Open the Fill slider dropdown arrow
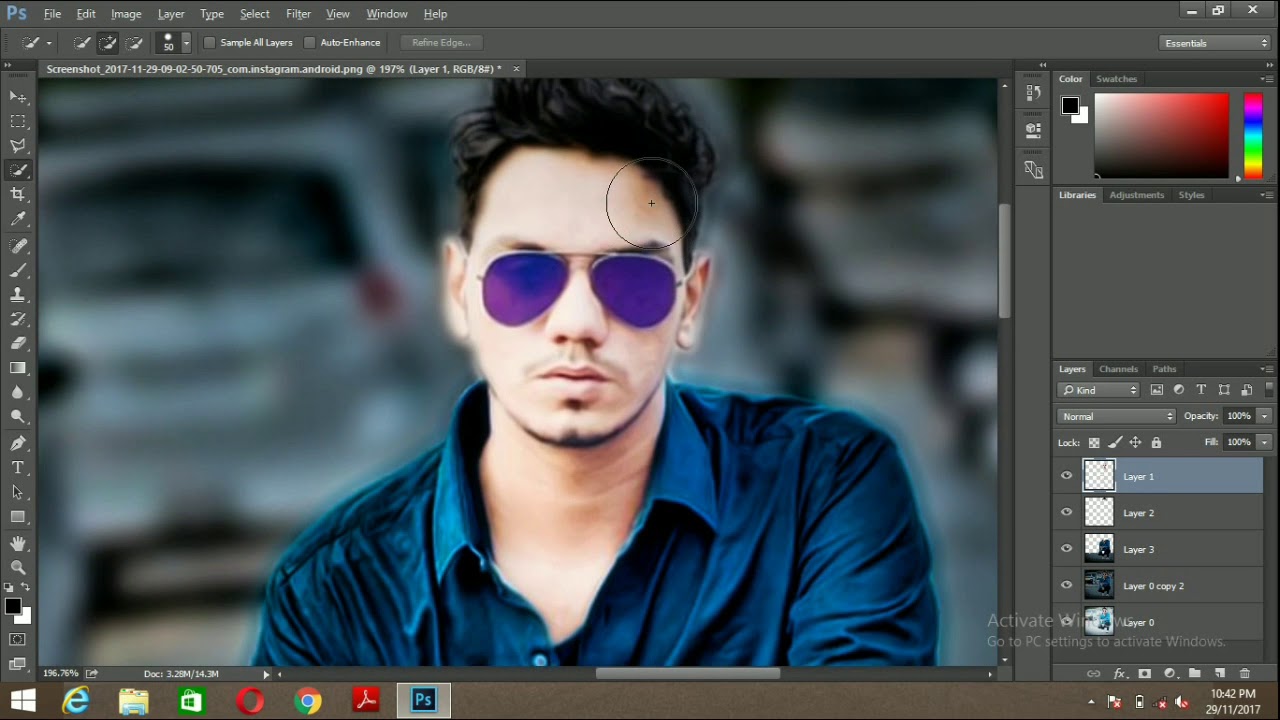This screenshot has width=1280, height=720. (x=1264, y=442)
